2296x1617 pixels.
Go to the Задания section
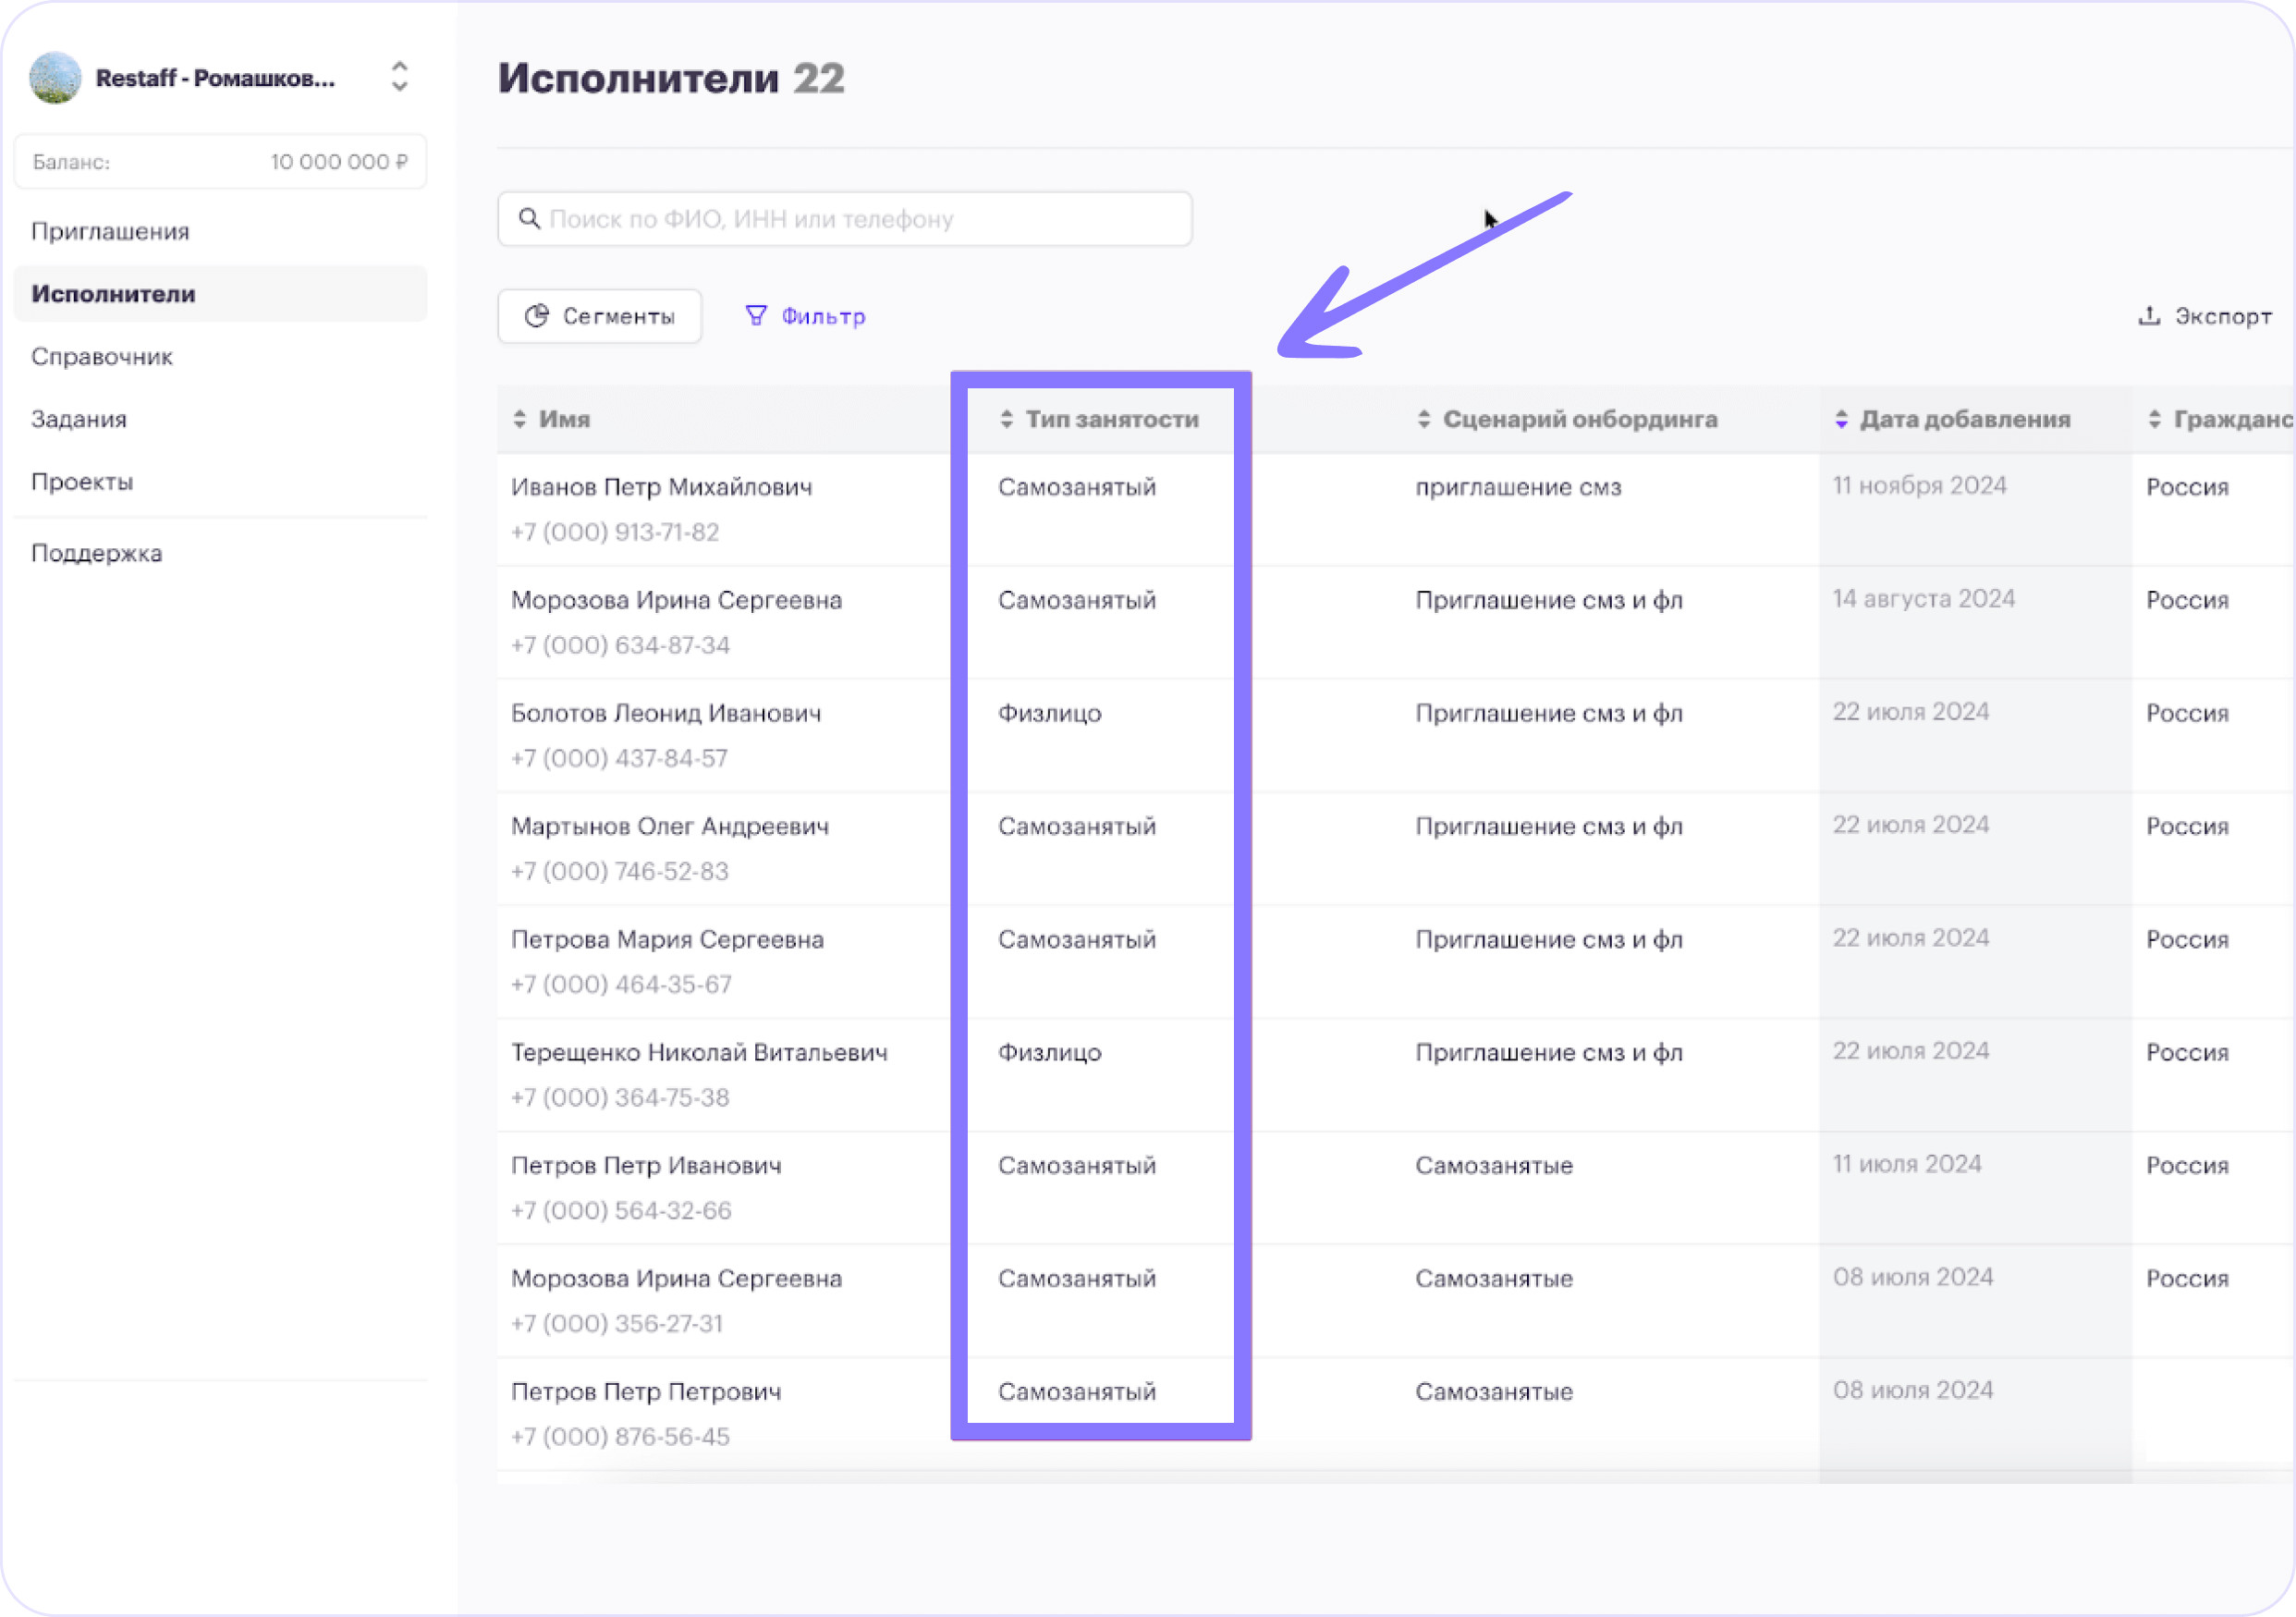(x=79, y=419)
